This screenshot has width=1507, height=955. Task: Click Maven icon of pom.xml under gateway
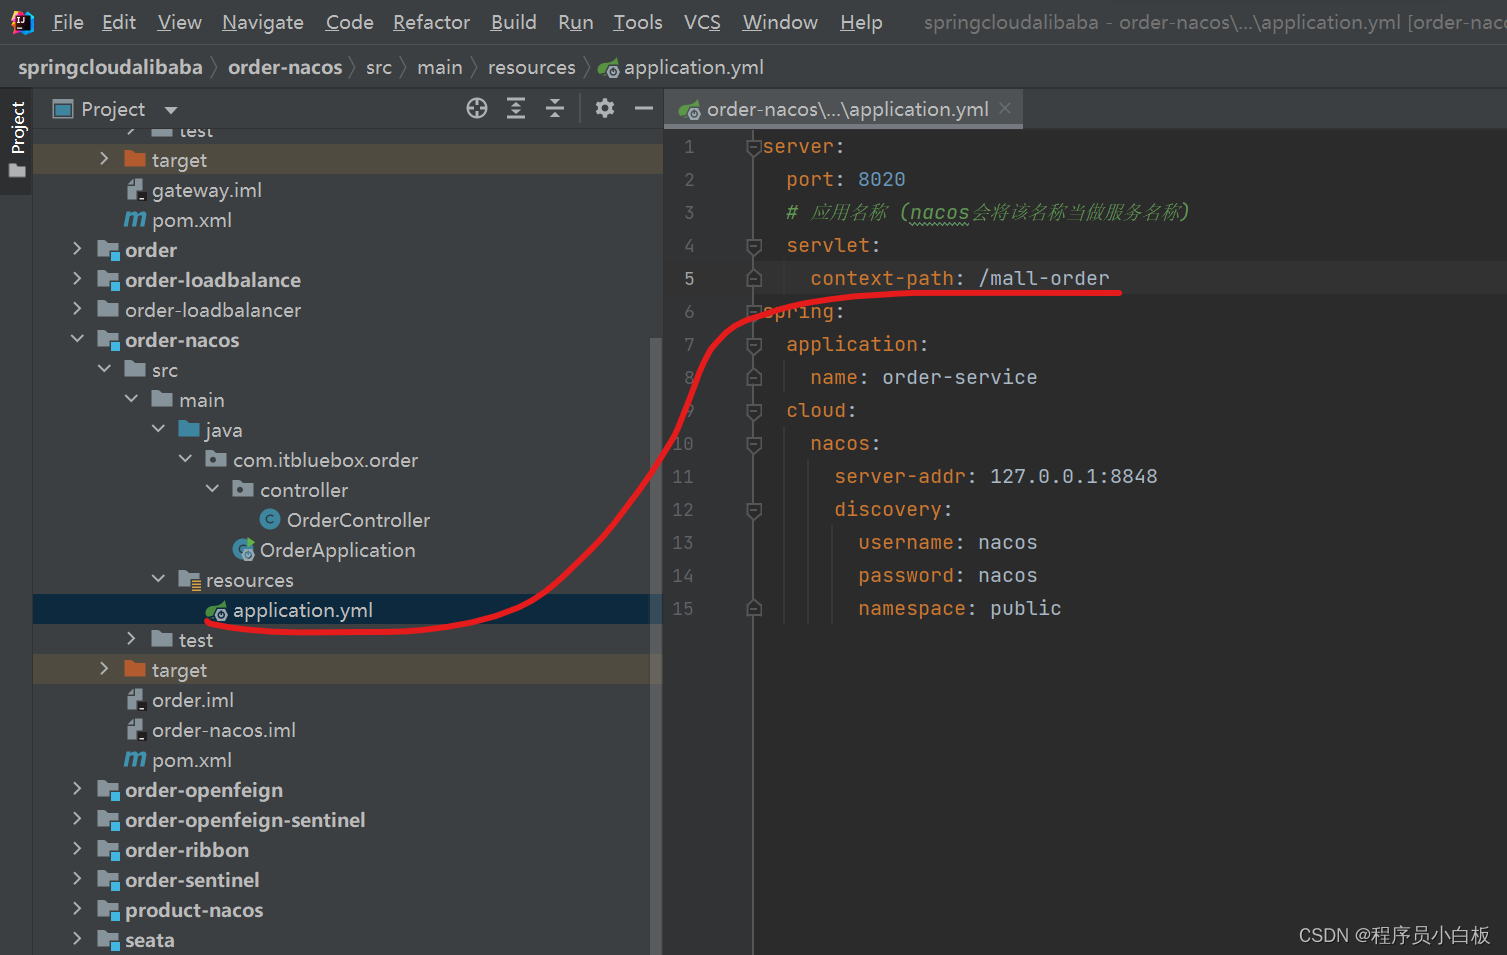click(135, 219)
